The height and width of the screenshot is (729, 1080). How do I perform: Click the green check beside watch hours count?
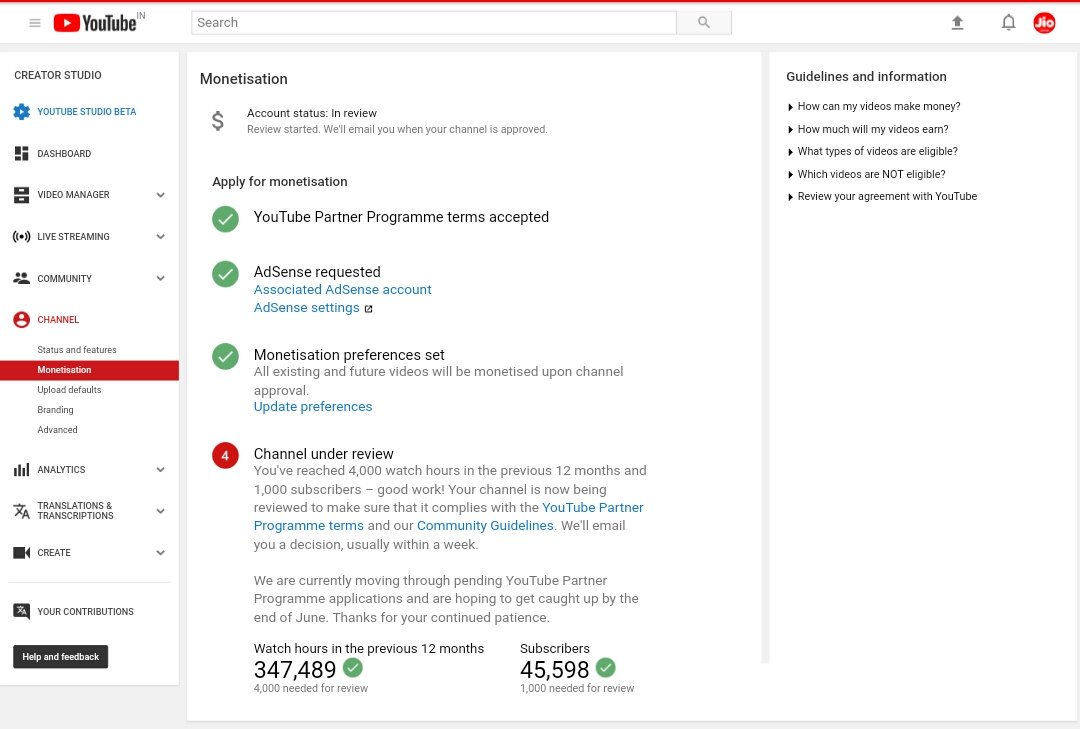[353, 668]
